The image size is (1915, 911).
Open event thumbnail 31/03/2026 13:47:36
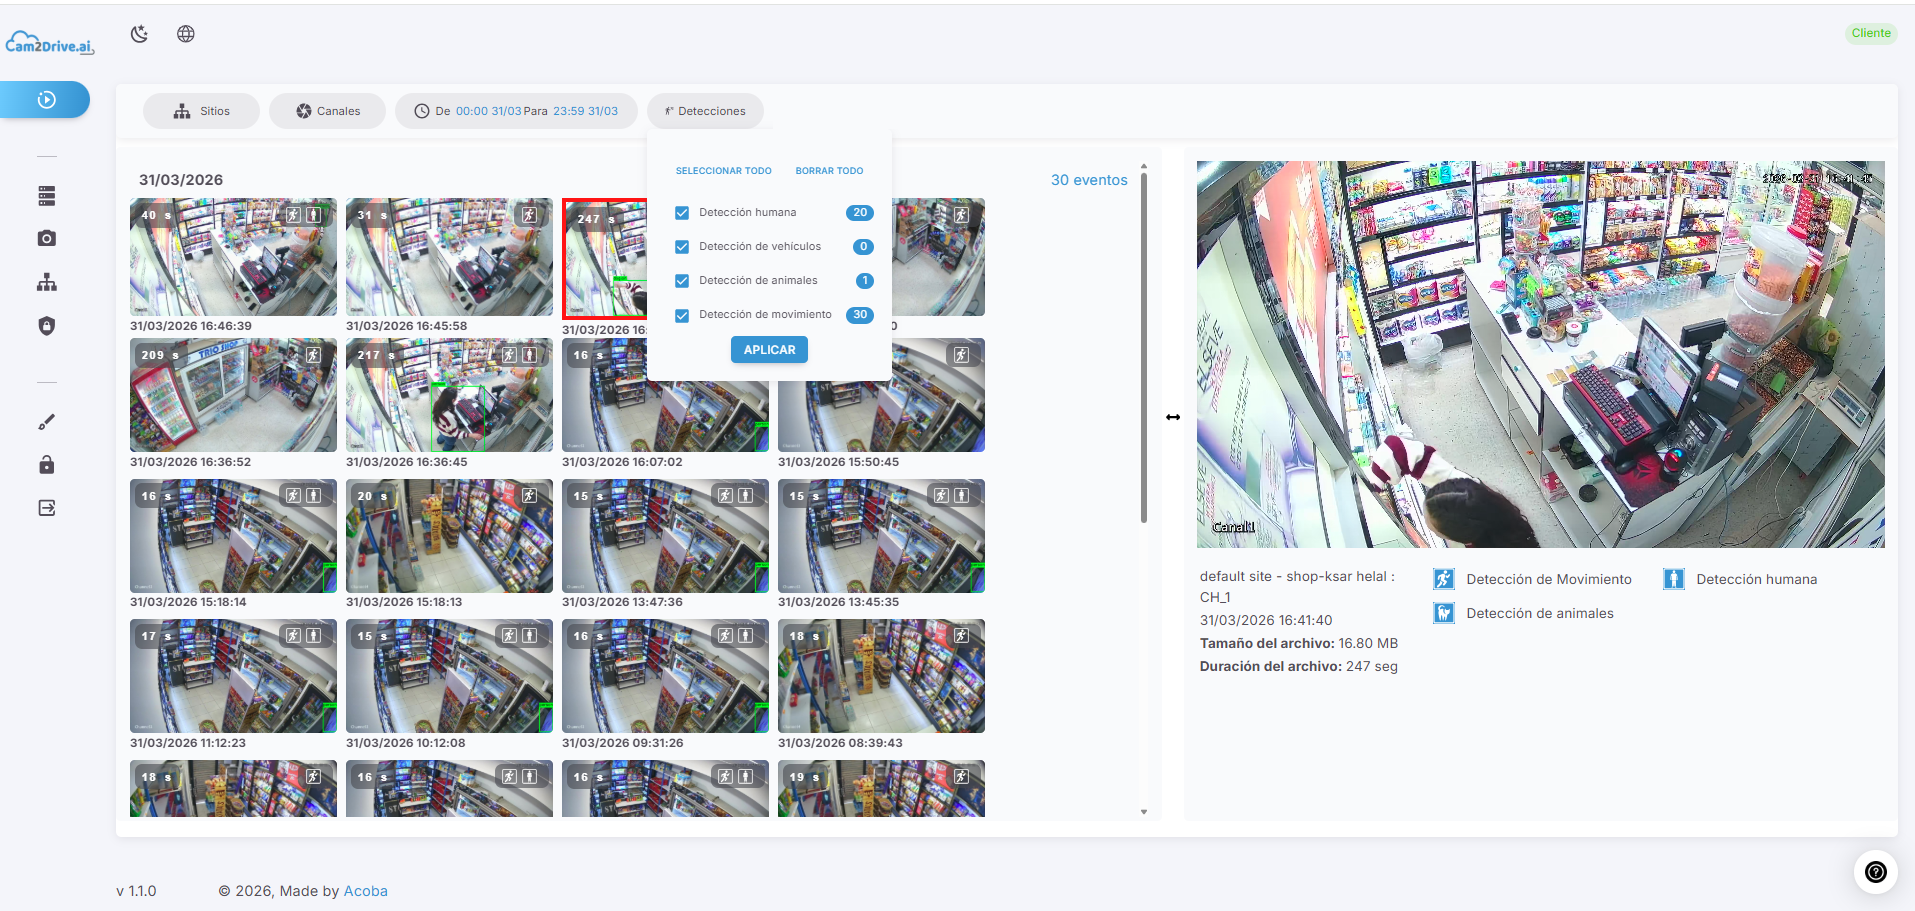point(665,536)
